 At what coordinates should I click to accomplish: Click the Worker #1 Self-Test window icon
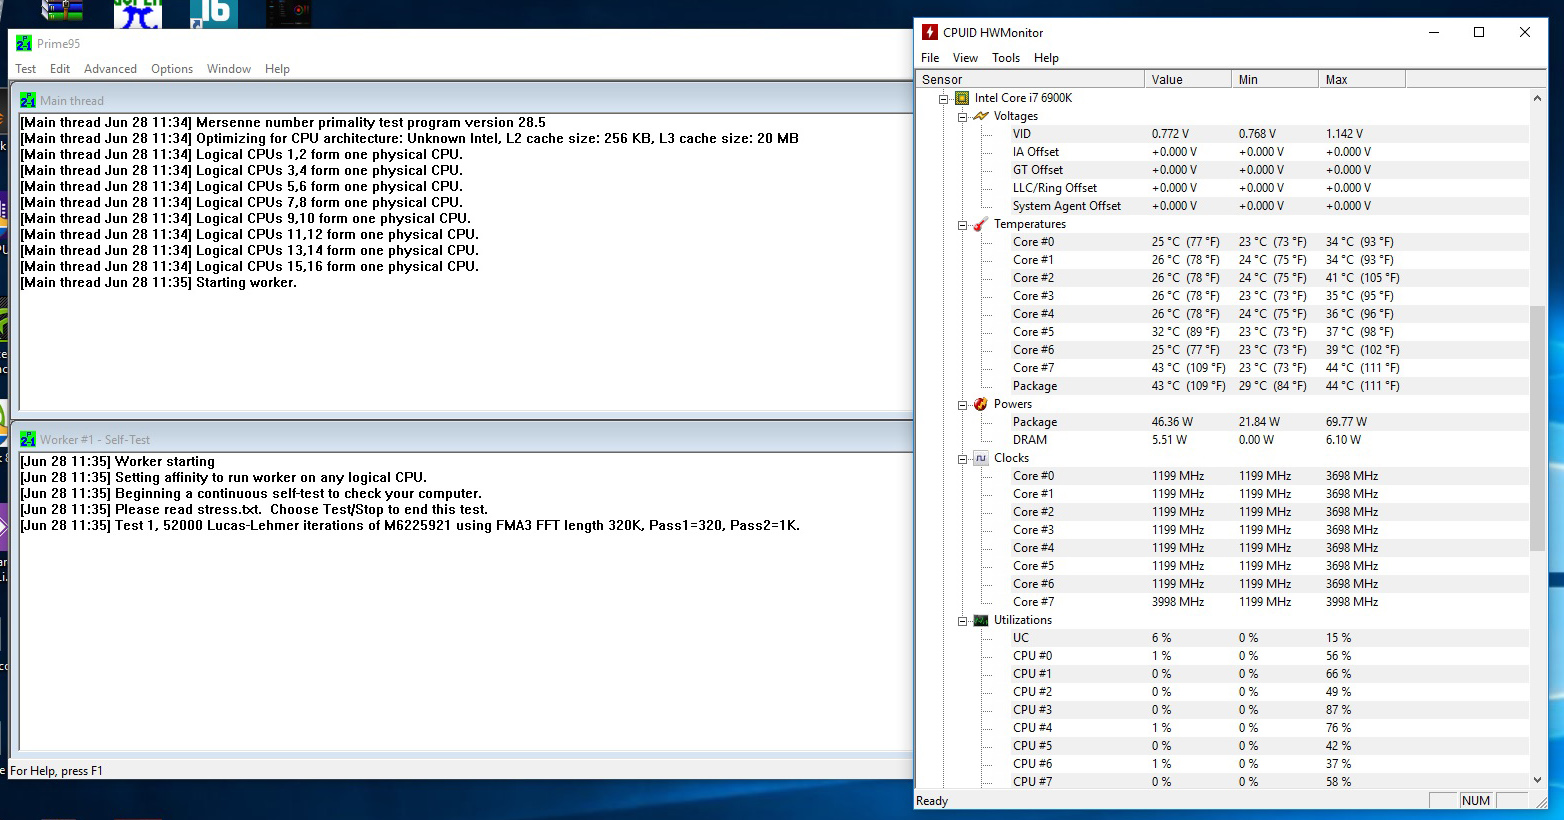[28, 439]
